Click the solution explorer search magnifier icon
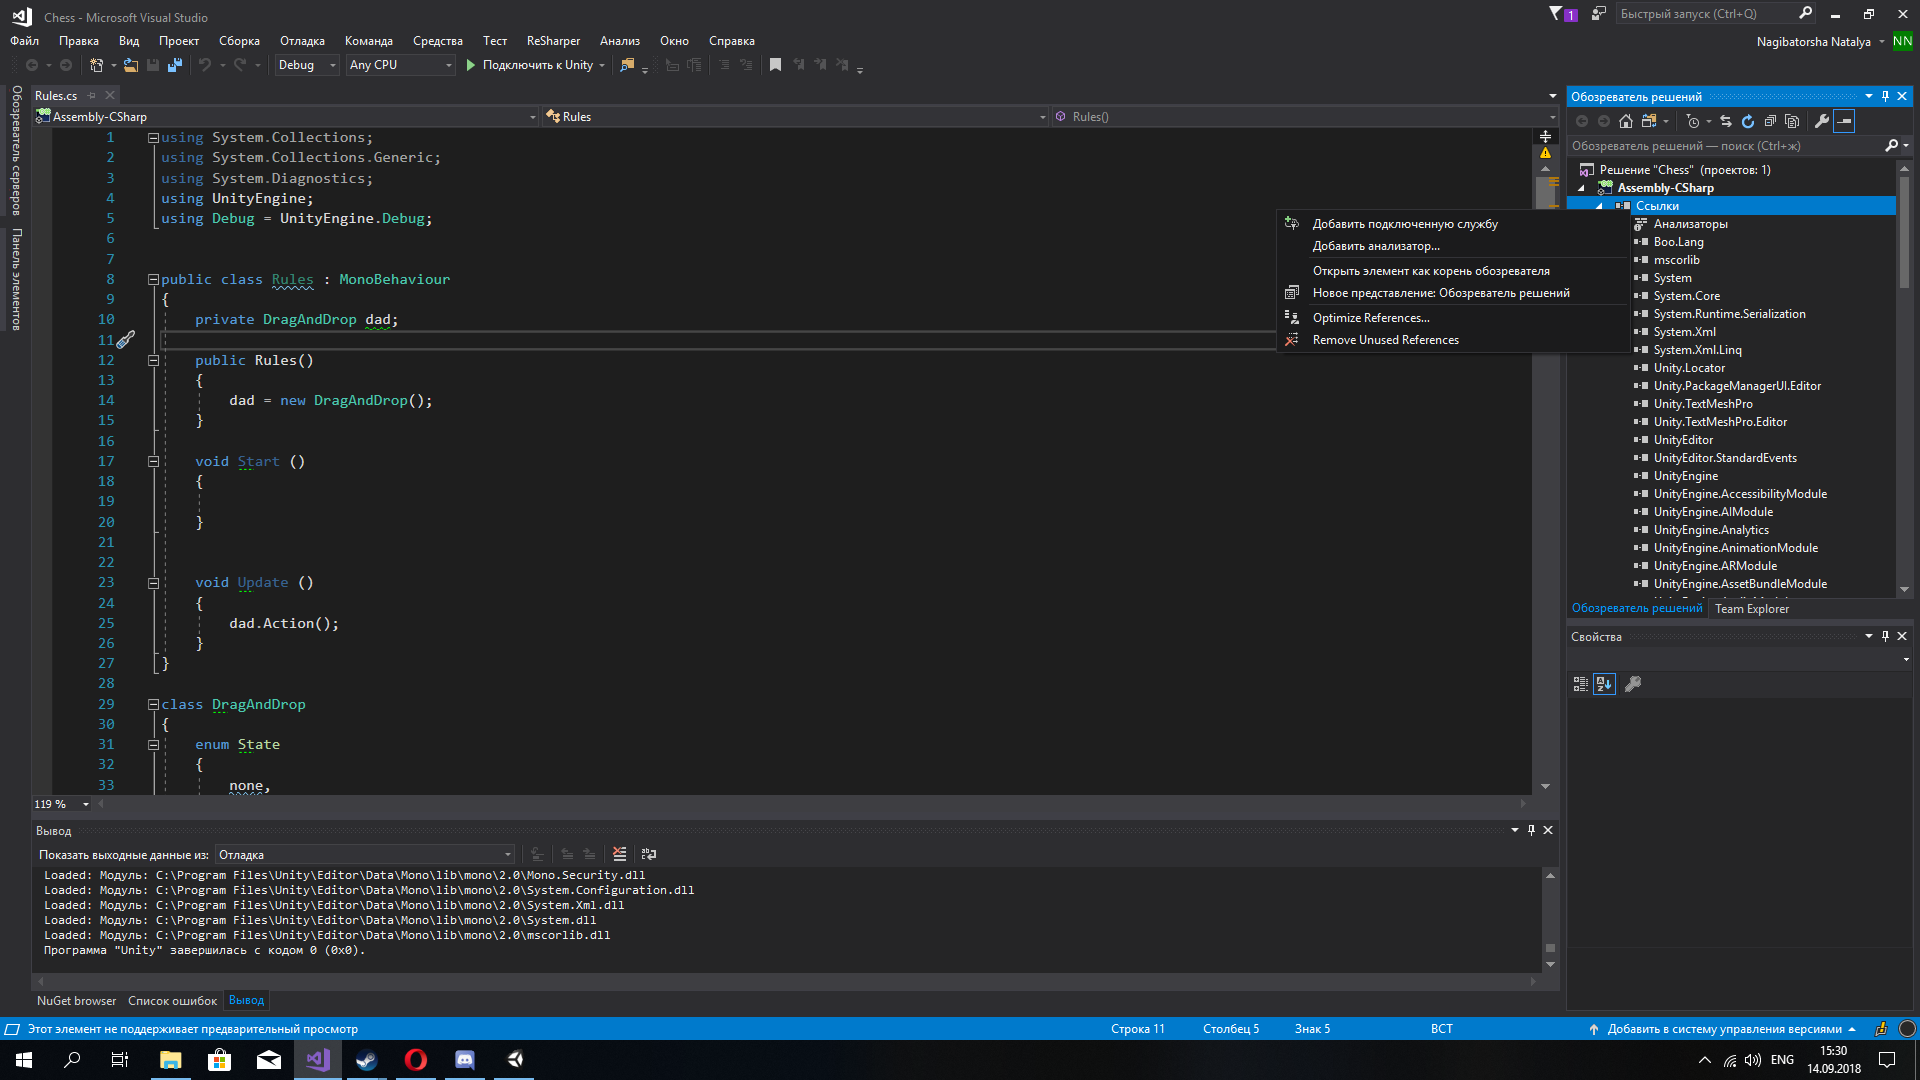The height and width of the screenshot is (1080, 1920). (x=1891, y=146)
